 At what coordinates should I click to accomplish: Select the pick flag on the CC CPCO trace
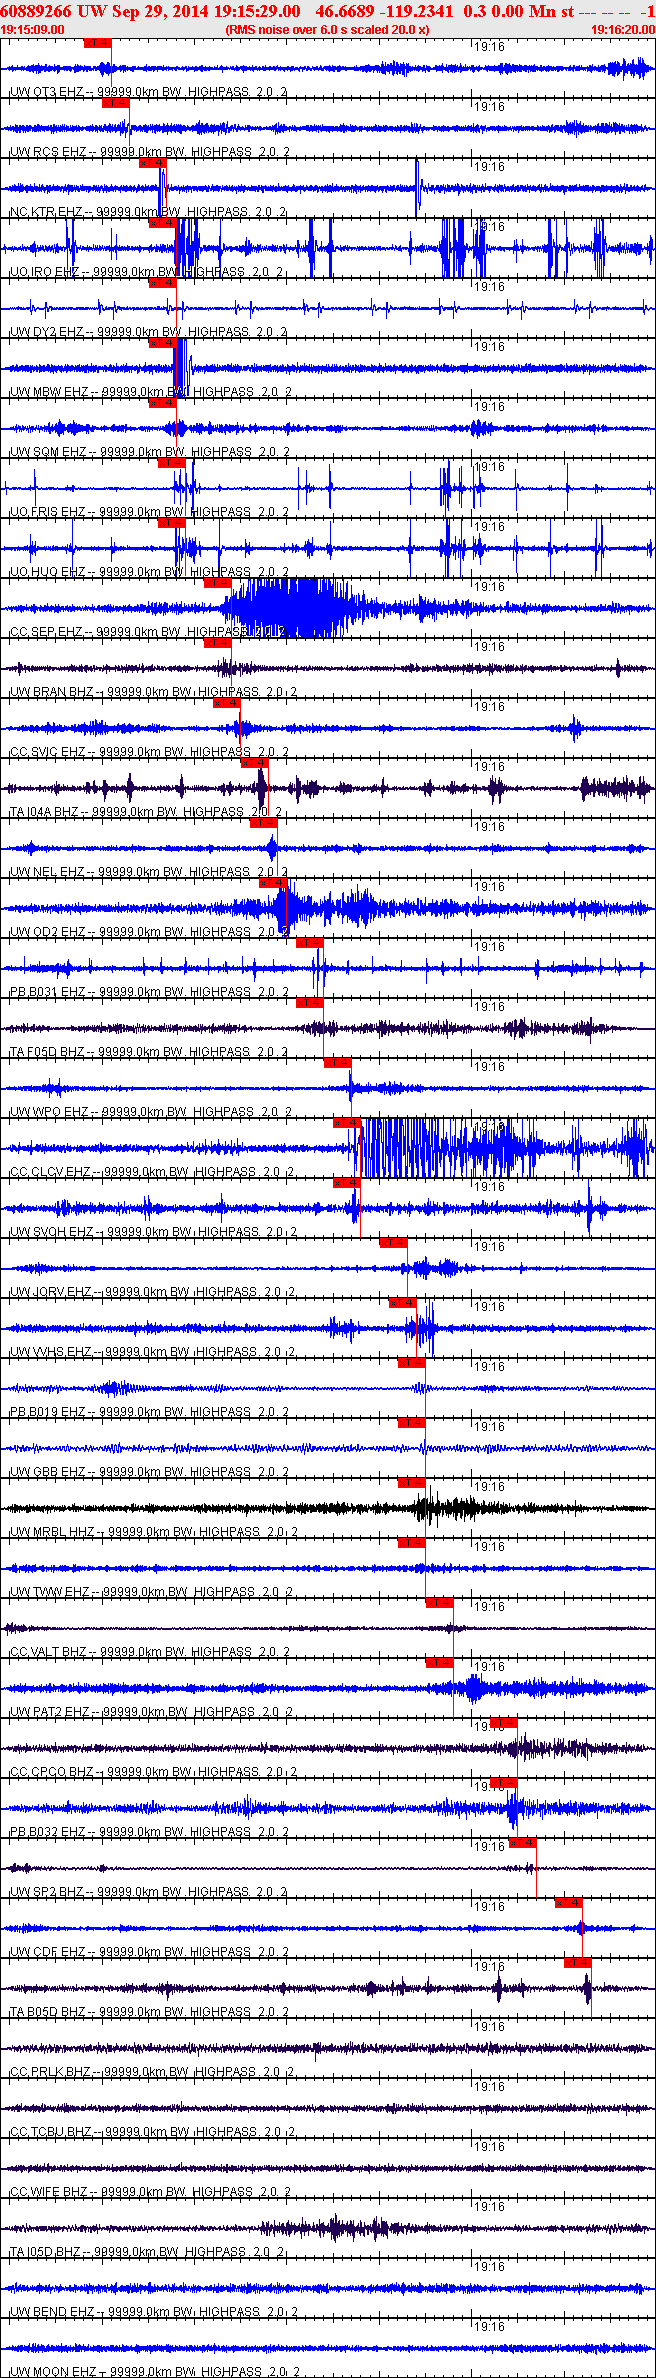point(504,1723)
